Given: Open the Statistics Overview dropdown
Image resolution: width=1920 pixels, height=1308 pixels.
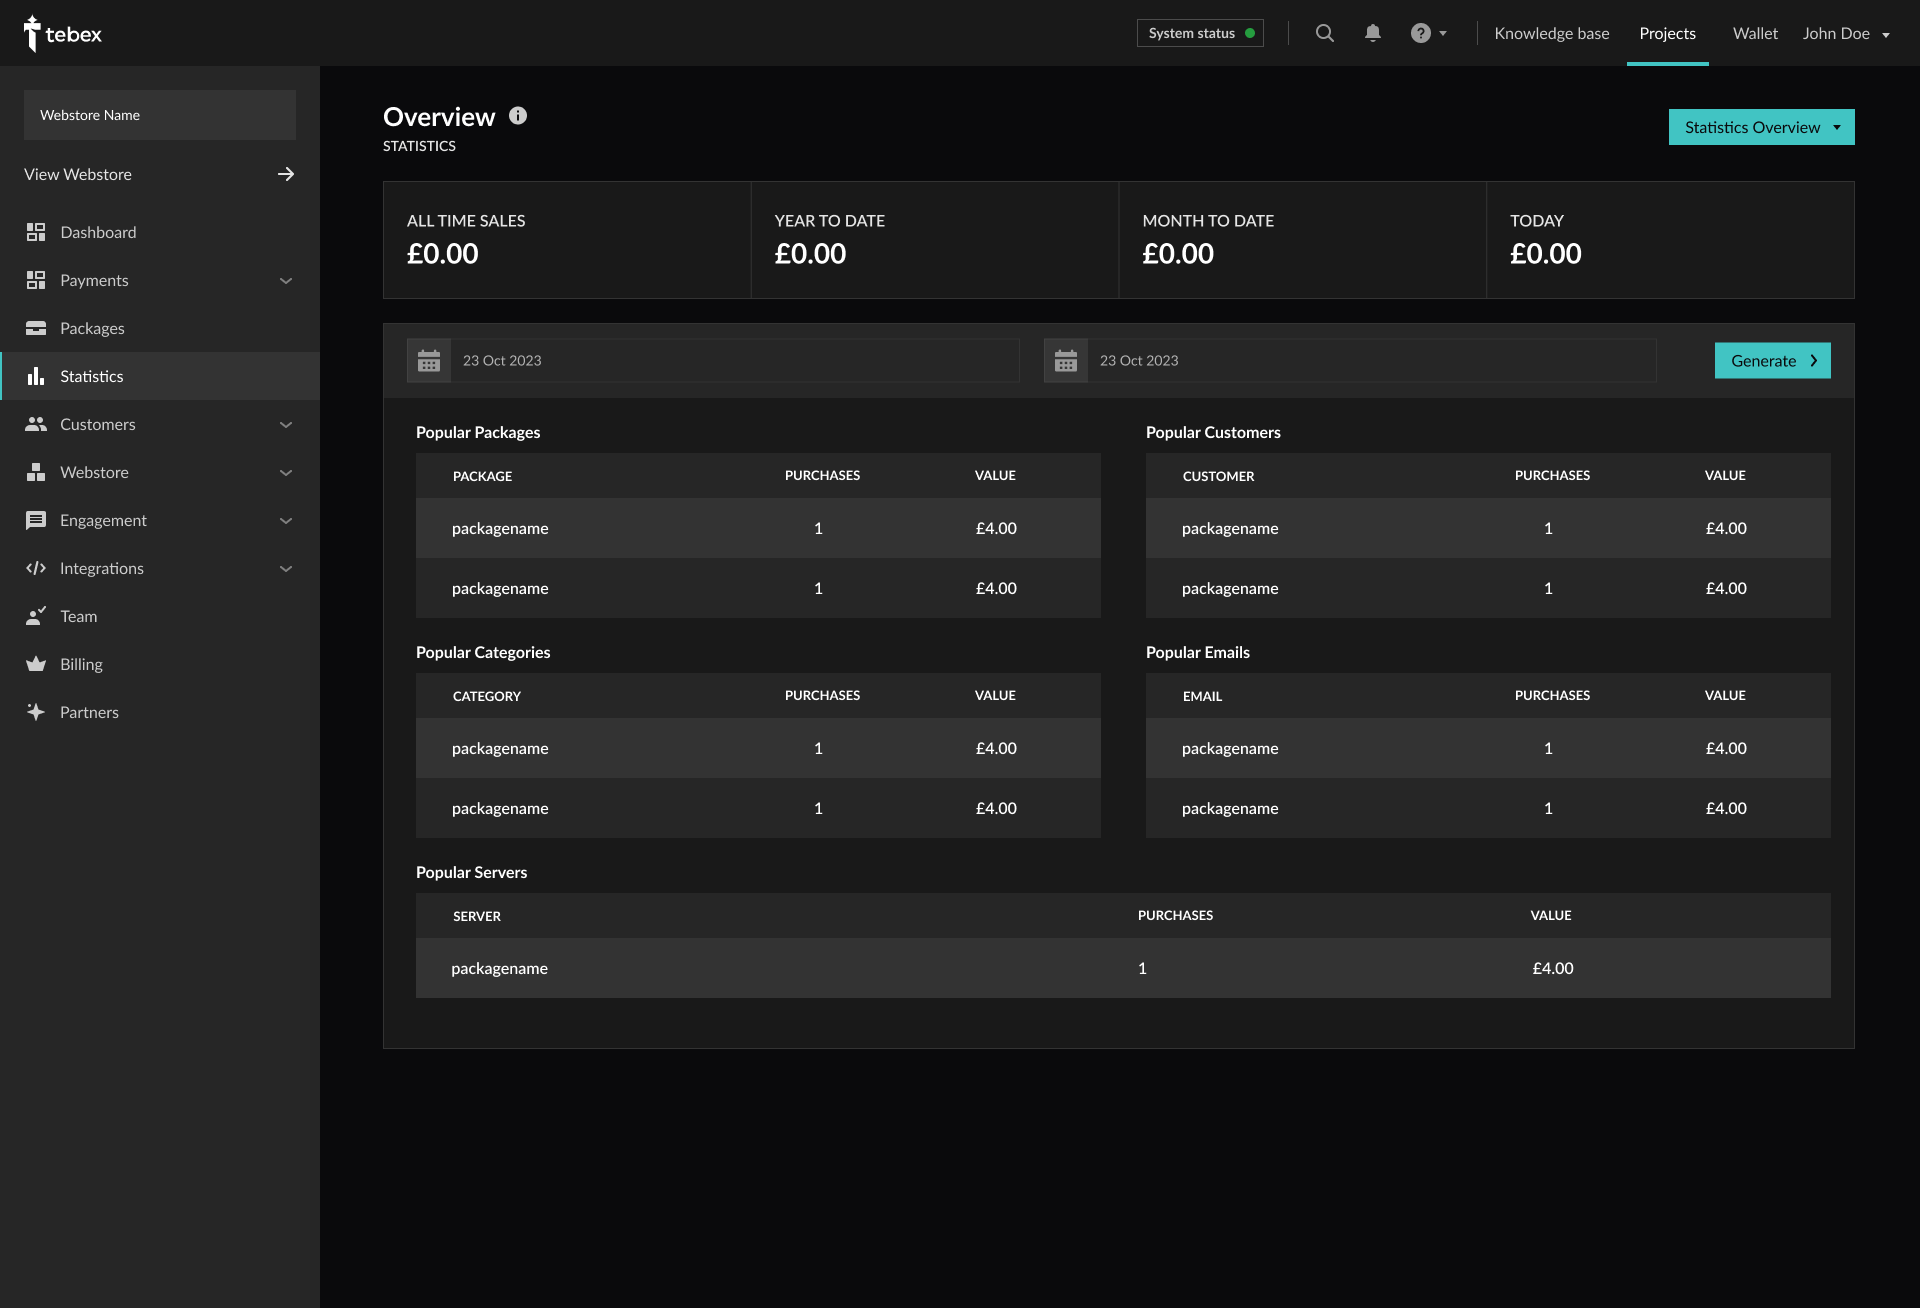Looking at the screenshot, I should click(x=1761, y=127).
